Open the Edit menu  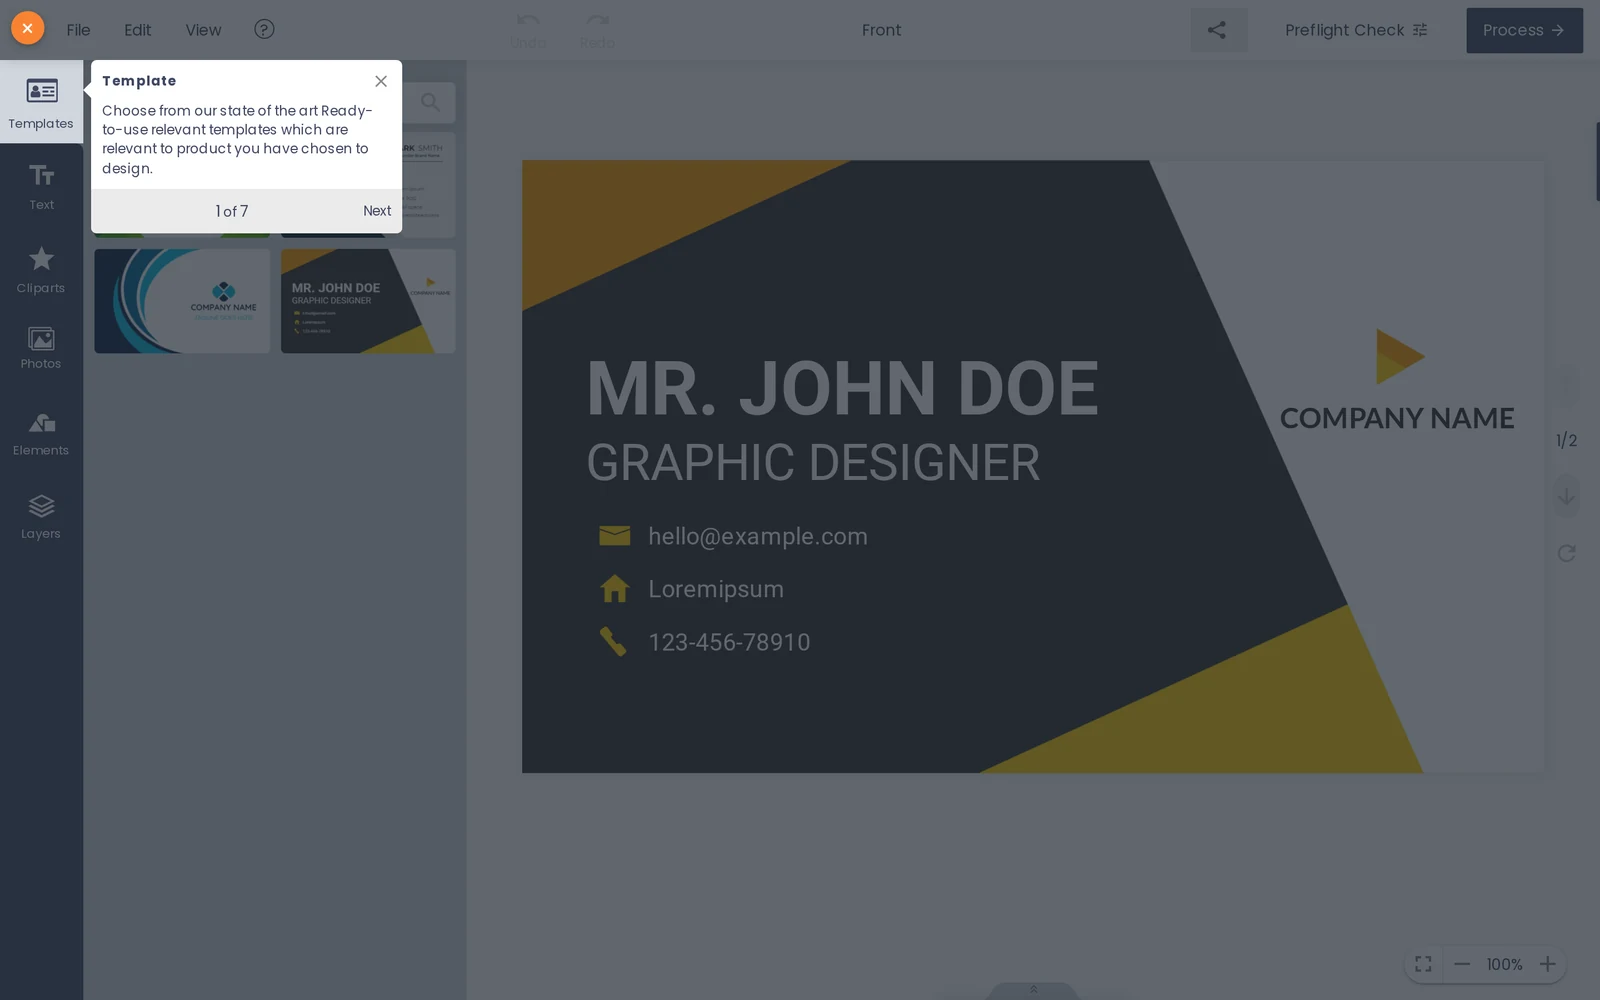tap(137, 30)
